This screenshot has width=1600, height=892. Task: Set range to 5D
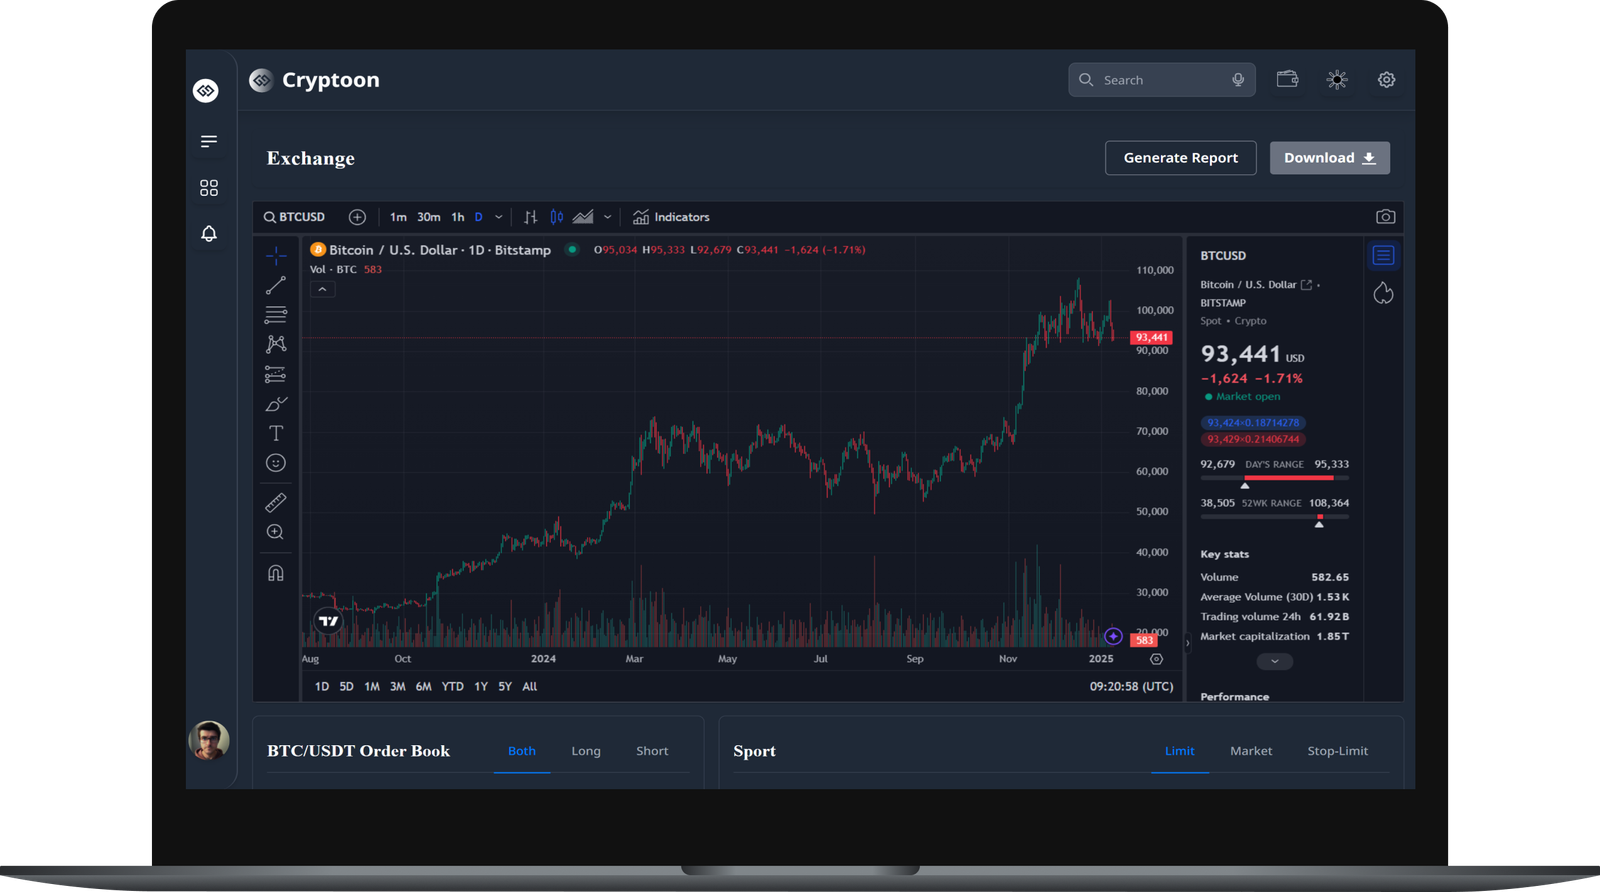click(x=346, y=687)
